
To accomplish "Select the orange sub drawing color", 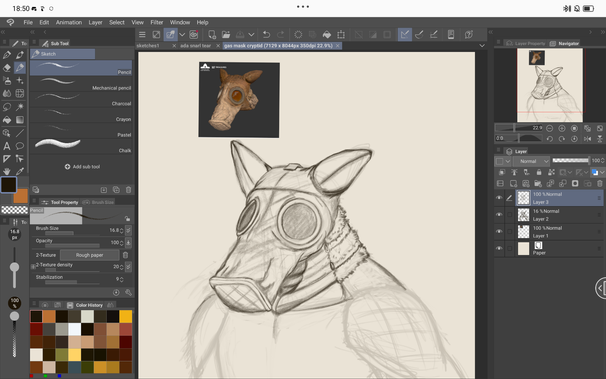I will (21, 196).
